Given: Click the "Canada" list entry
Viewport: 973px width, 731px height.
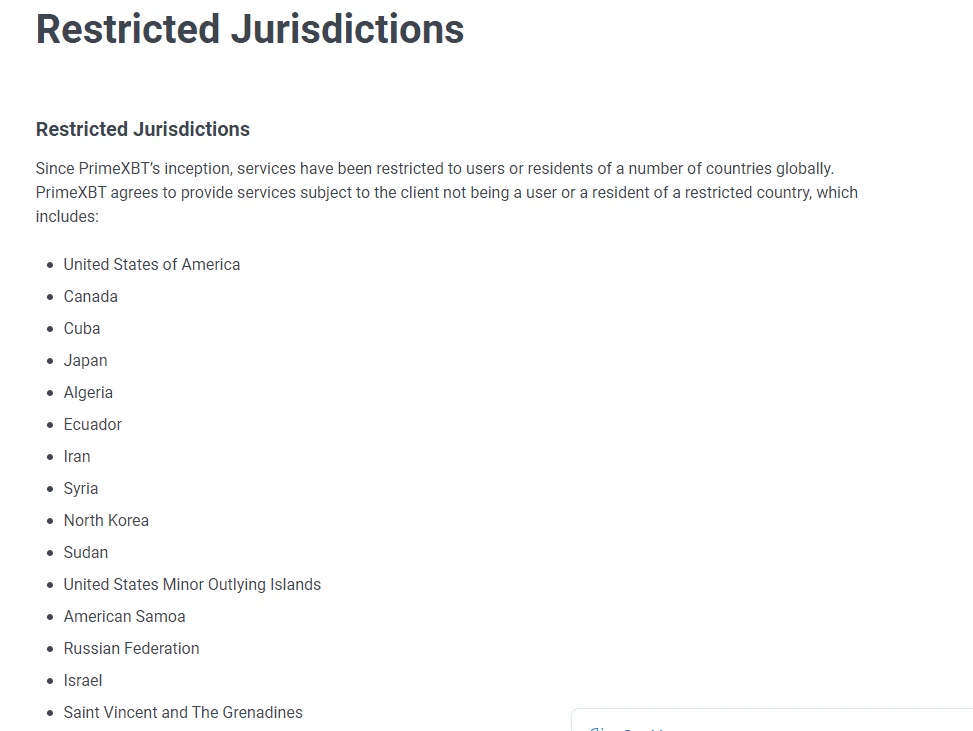Looking at the screenshot, I should pos(91,296).
